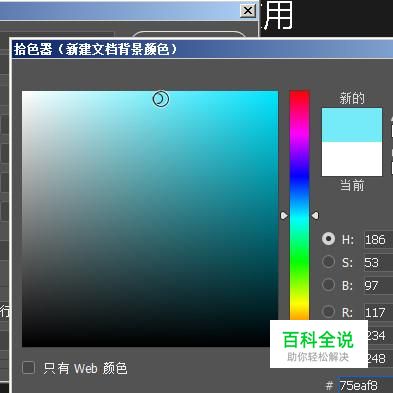Close the window behind the color picker
Screen dimensions: 393x393
(248, 11)
